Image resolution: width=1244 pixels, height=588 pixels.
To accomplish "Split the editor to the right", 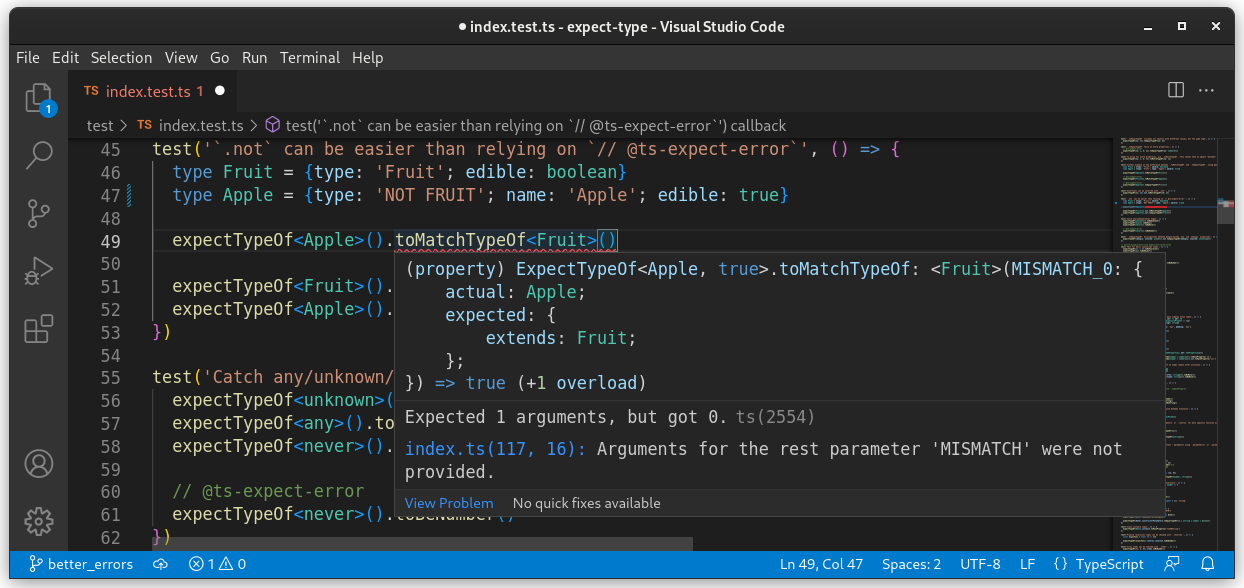I will tap(1176, 91).
